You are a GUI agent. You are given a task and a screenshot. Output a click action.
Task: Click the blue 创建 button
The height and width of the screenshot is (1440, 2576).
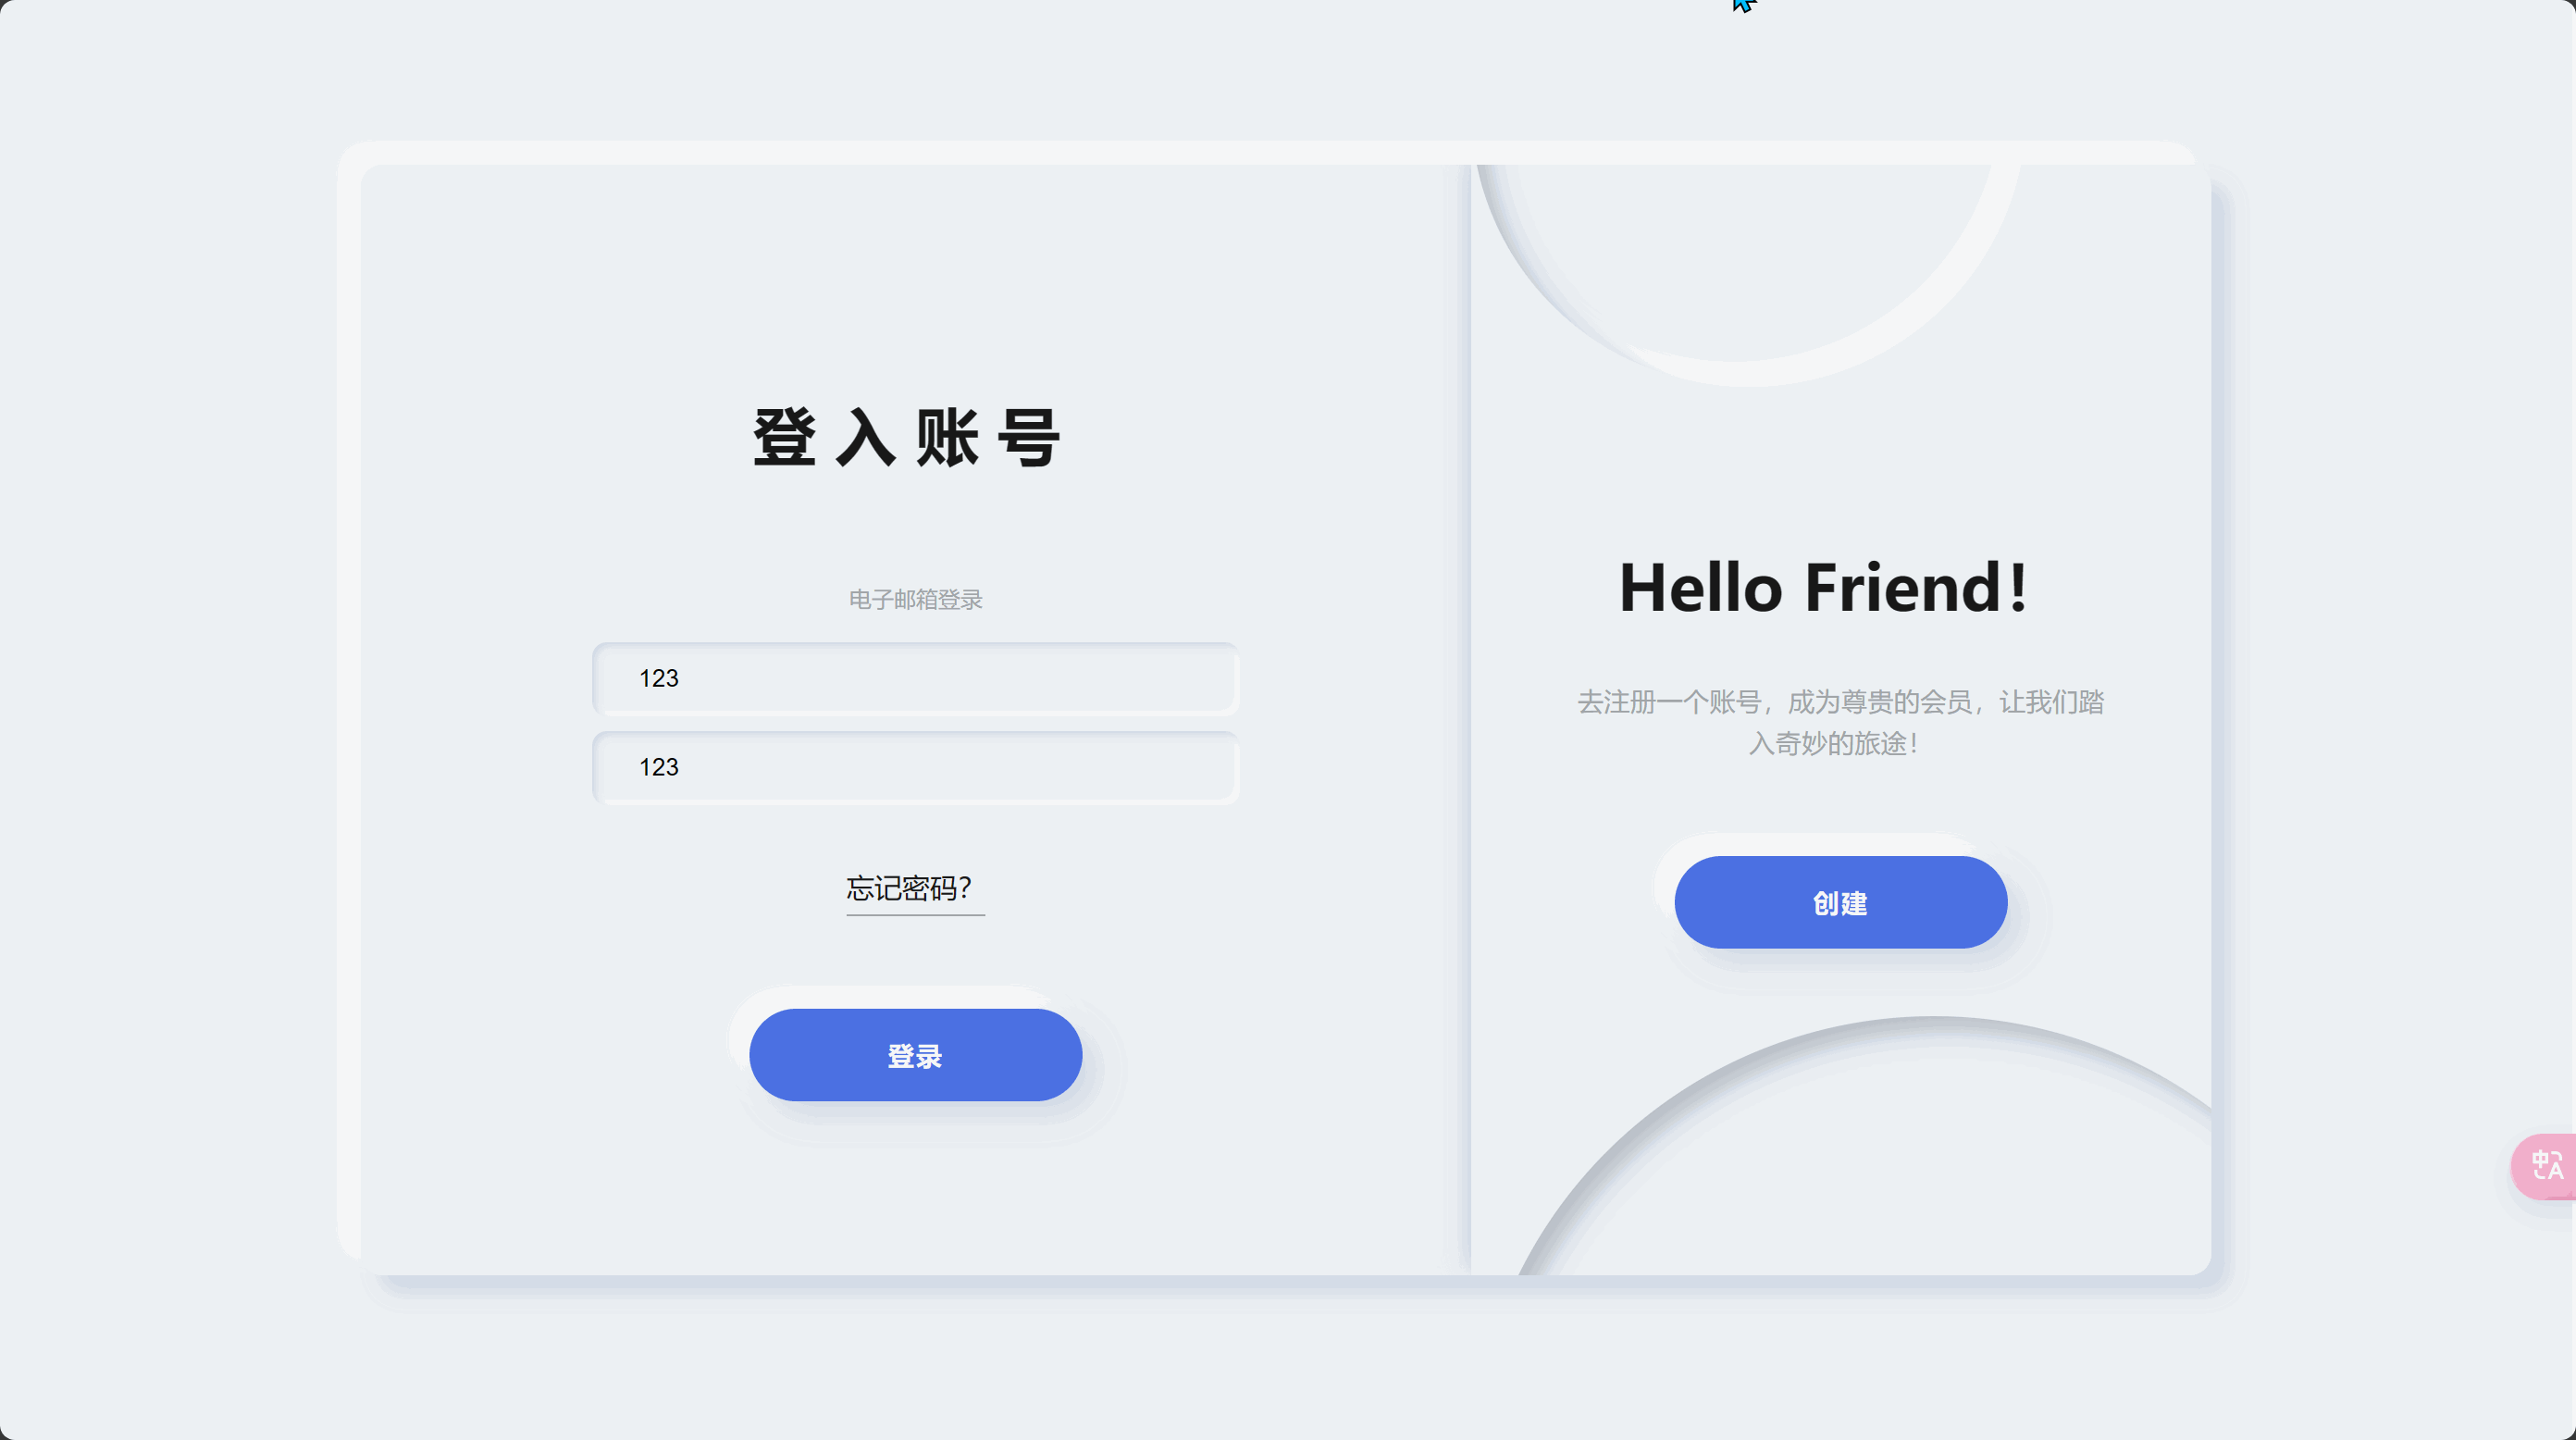coord(1840,902)
